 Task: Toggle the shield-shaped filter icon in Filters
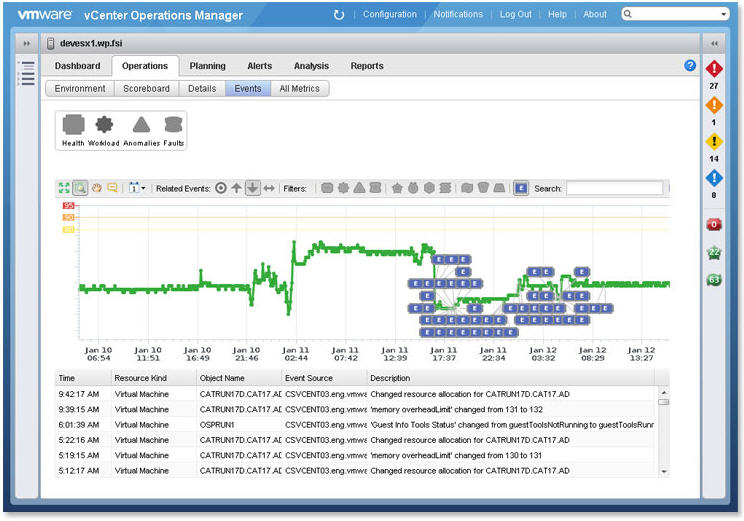pyautogui.click(x=483, y=188)
